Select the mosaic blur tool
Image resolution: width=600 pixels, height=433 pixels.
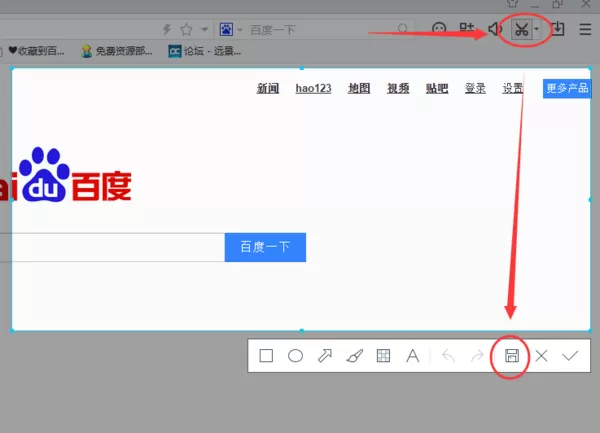point(383,356)
